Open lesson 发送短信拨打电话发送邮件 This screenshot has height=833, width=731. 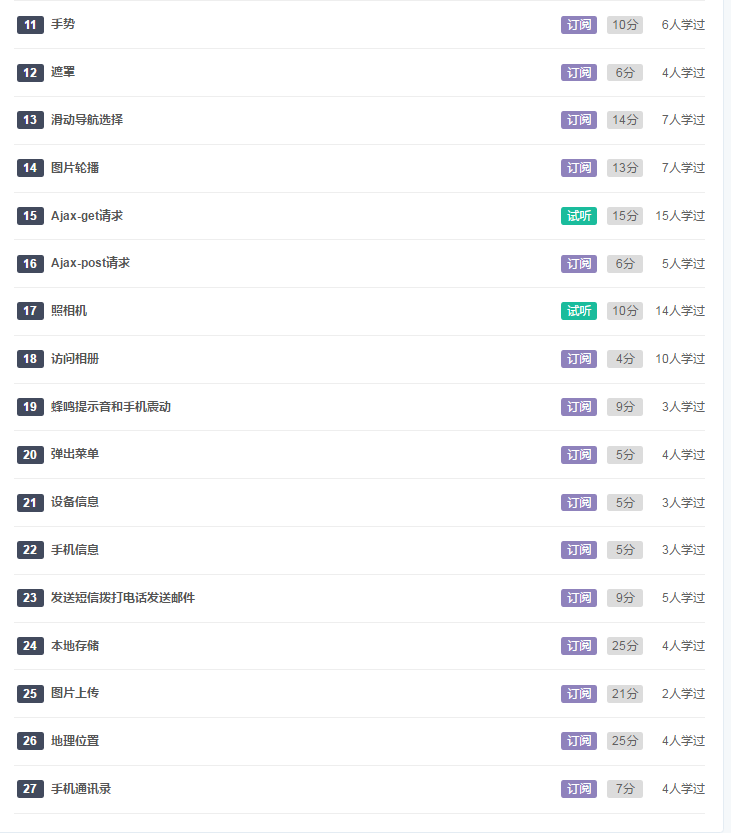[123, 598]
